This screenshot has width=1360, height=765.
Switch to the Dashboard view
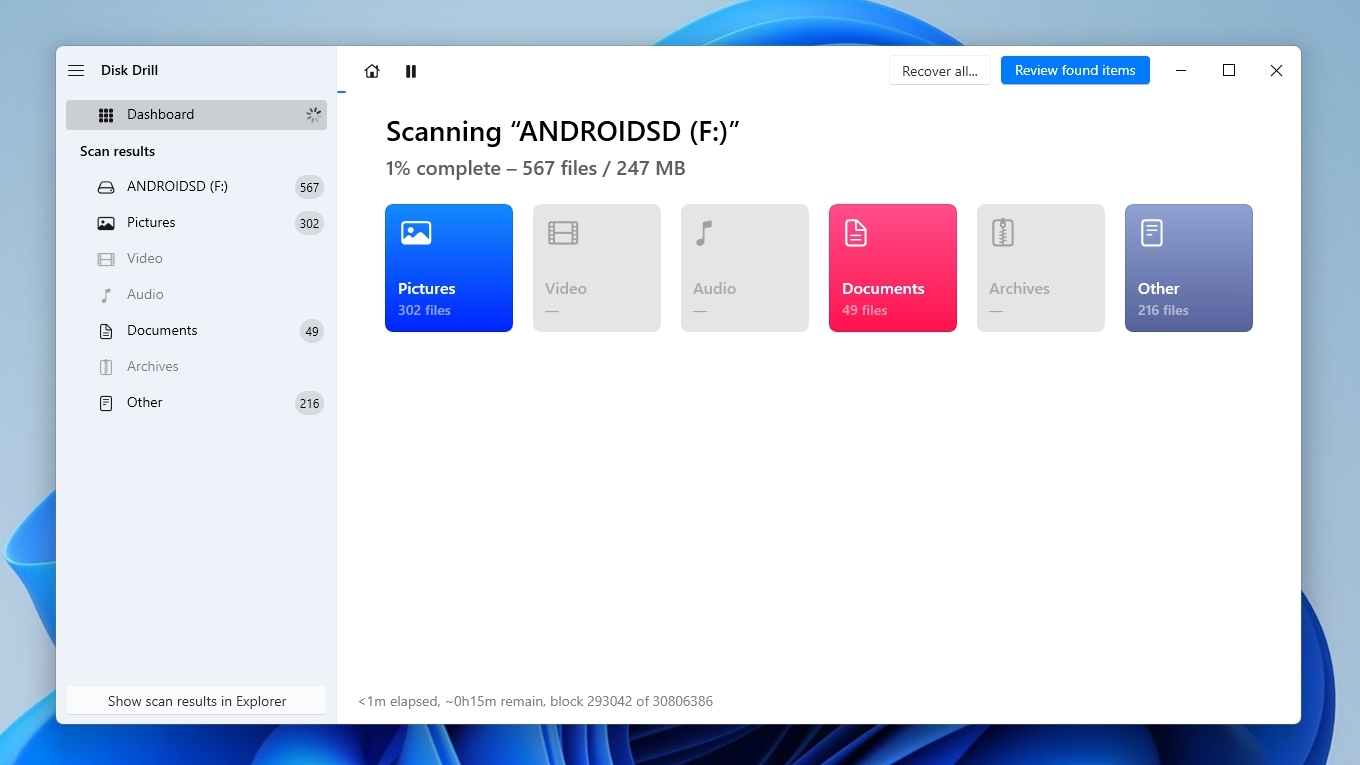pyautogui.click(x=160, y=115)
